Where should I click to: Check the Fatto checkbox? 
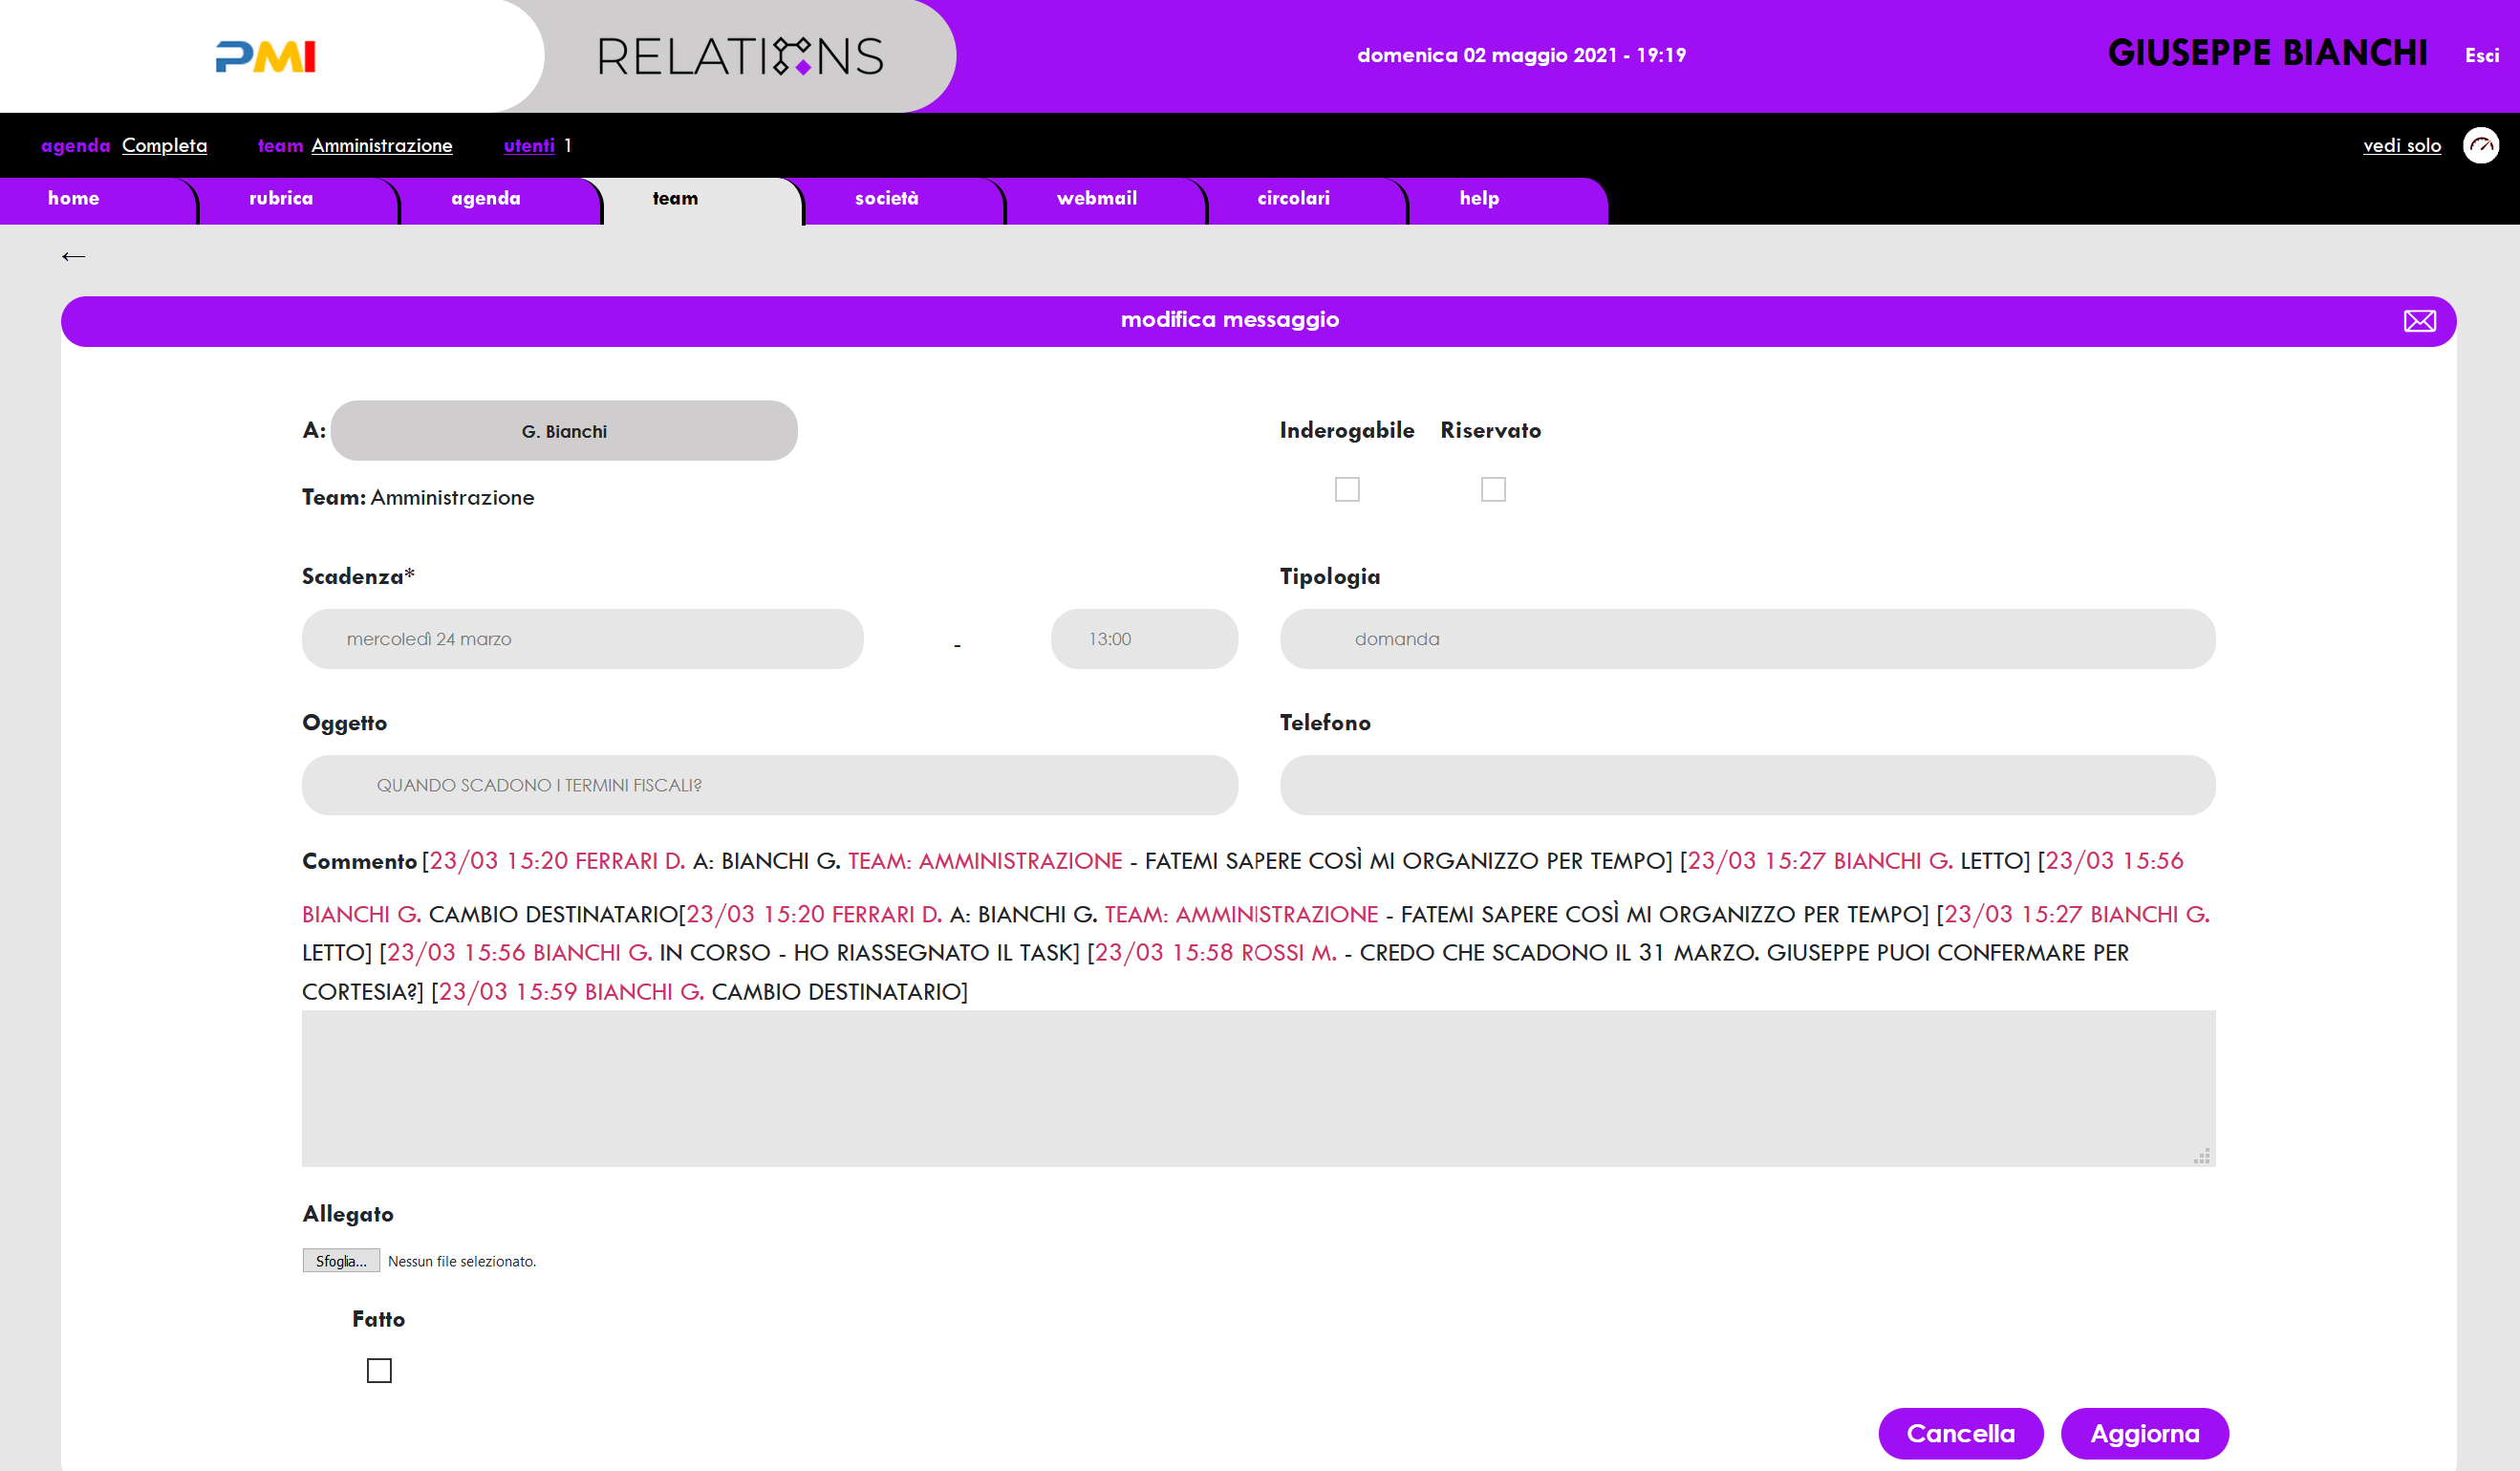pyautogui.click(x=379, y=1370)
